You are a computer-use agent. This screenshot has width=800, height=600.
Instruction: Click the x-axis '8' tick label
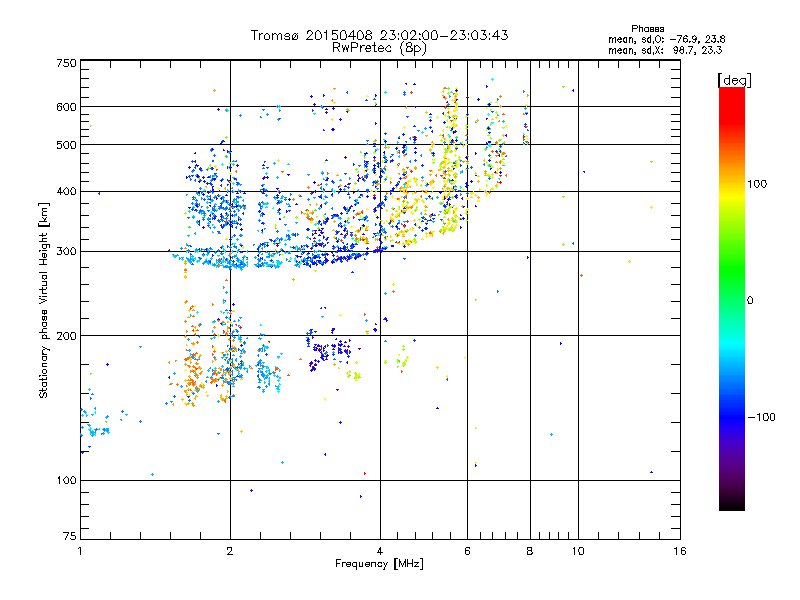pyautogui.click(x=530, y=551)
